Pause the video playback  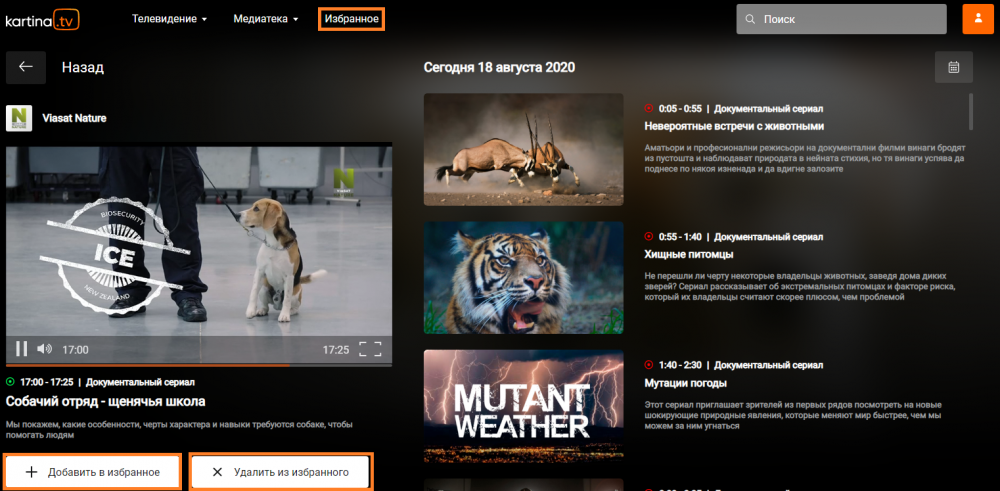[21, 349]
